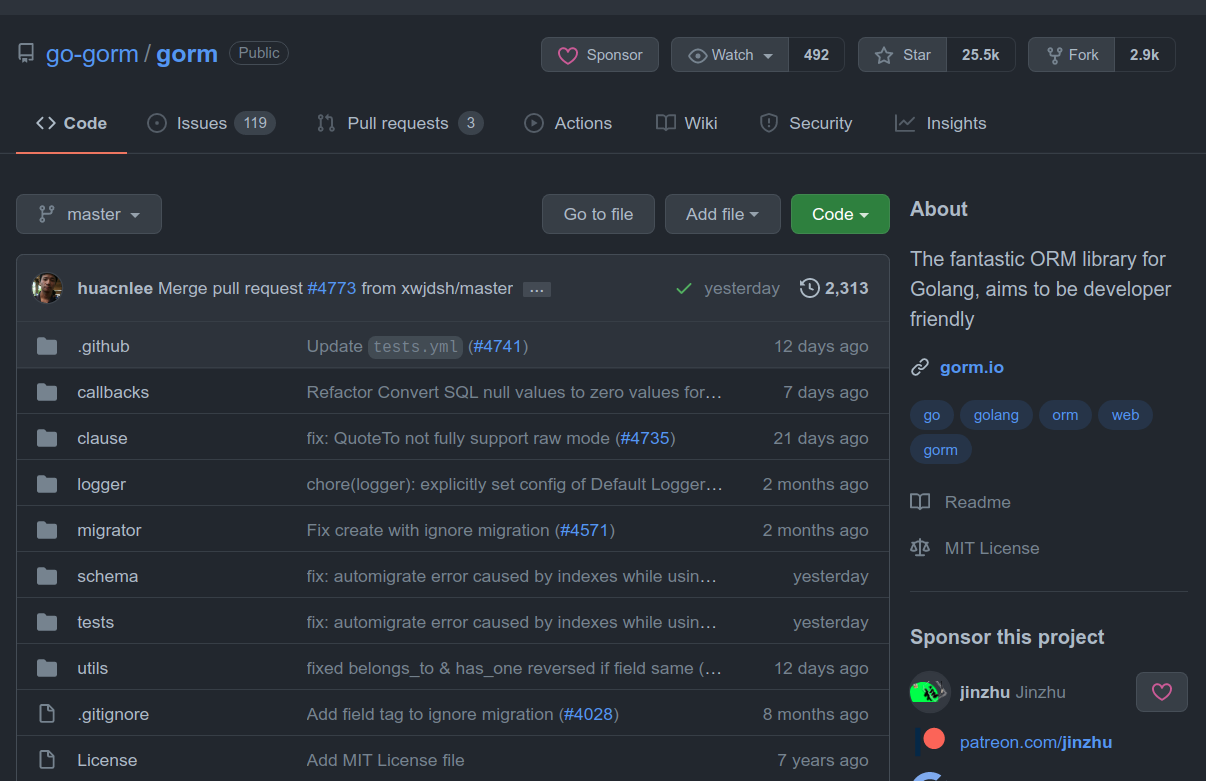Screen dimensions: 1206x781
Task: Select the web topic tag
Action: [1125, 415]
